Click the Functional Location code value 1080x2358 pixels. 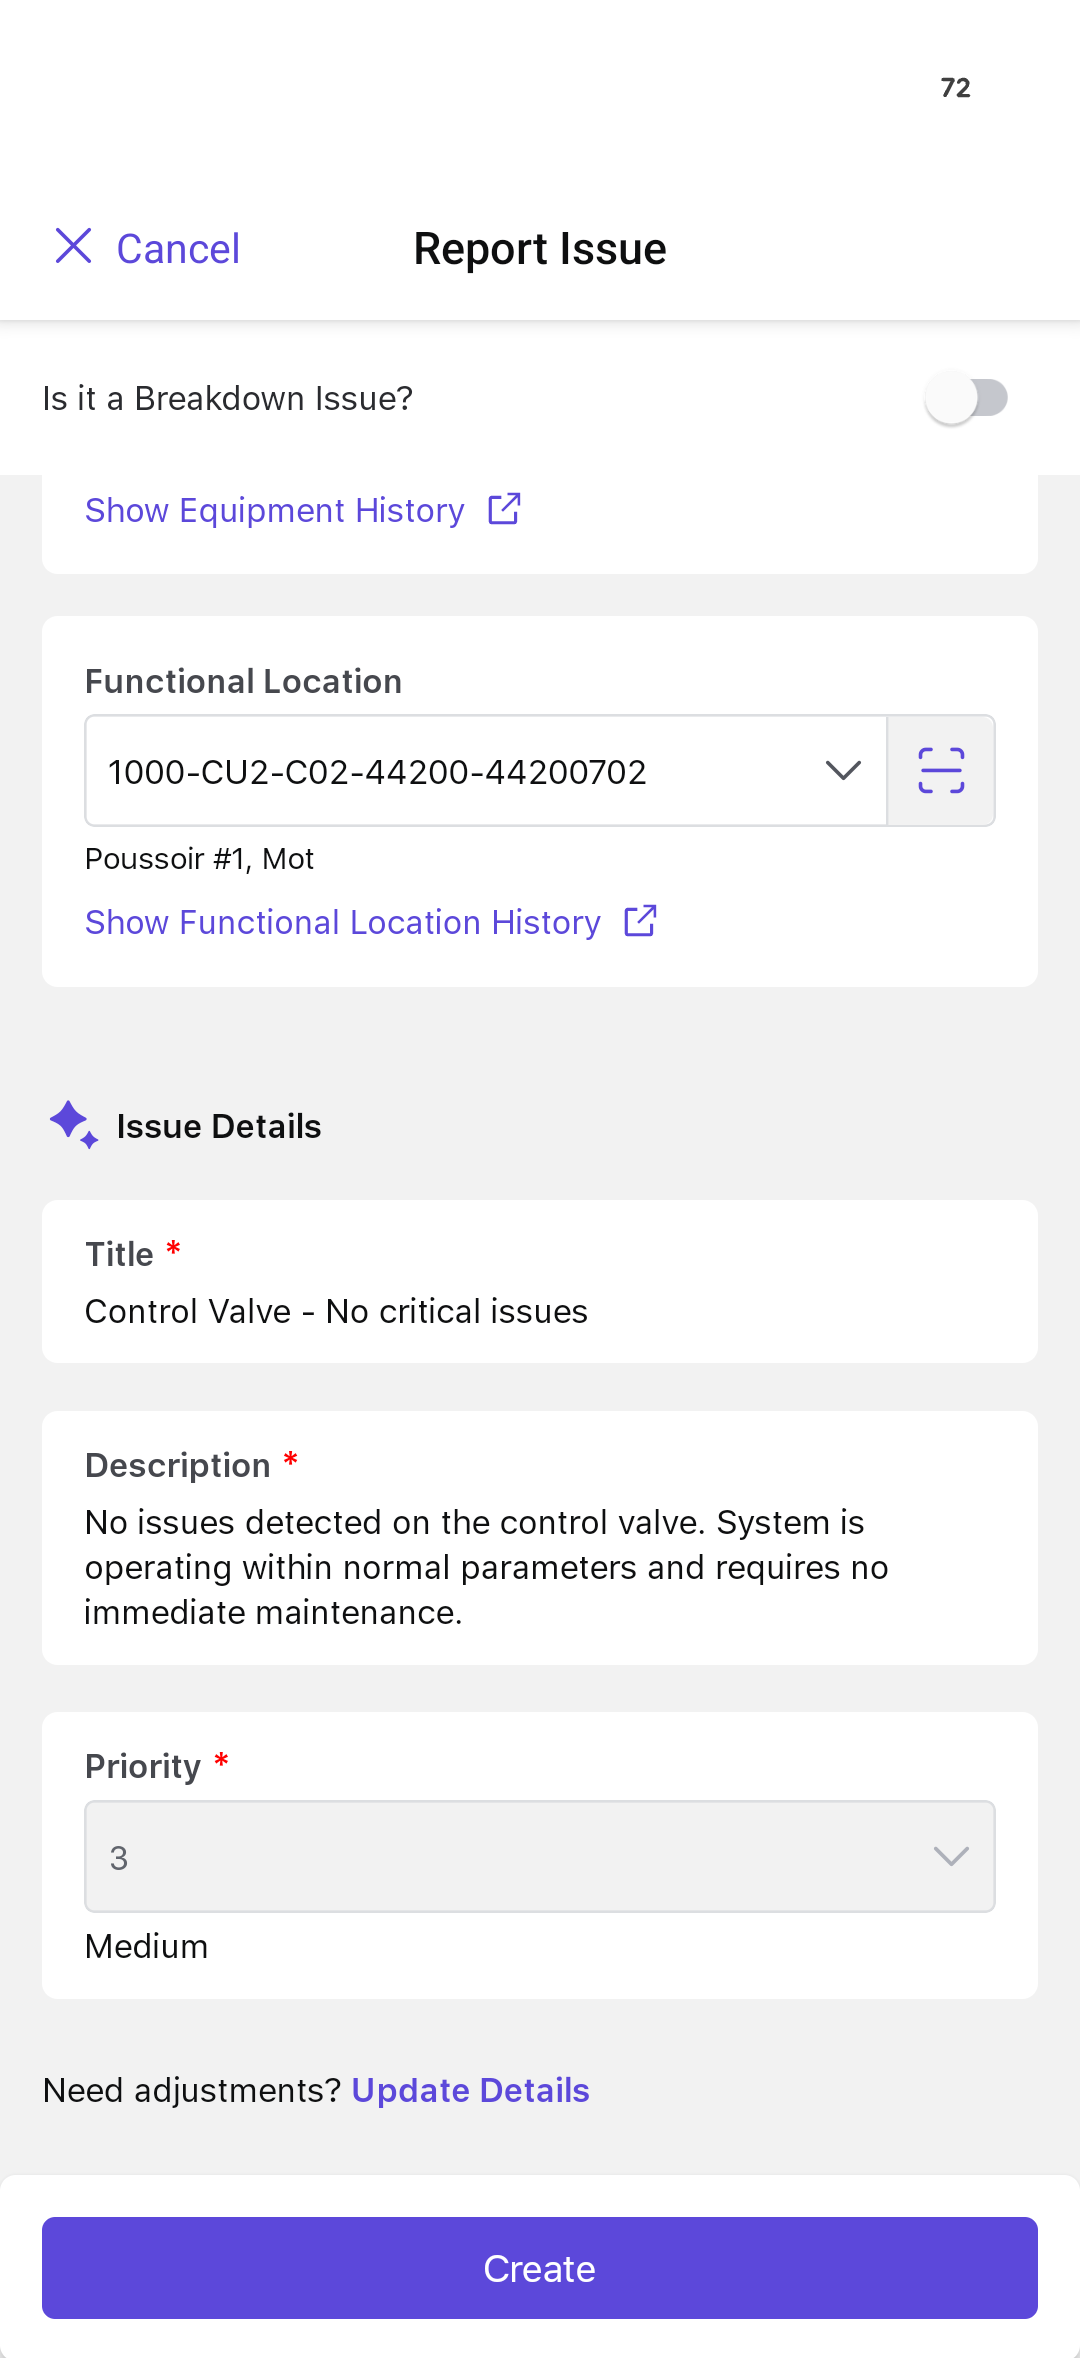(x=377, y=772)
